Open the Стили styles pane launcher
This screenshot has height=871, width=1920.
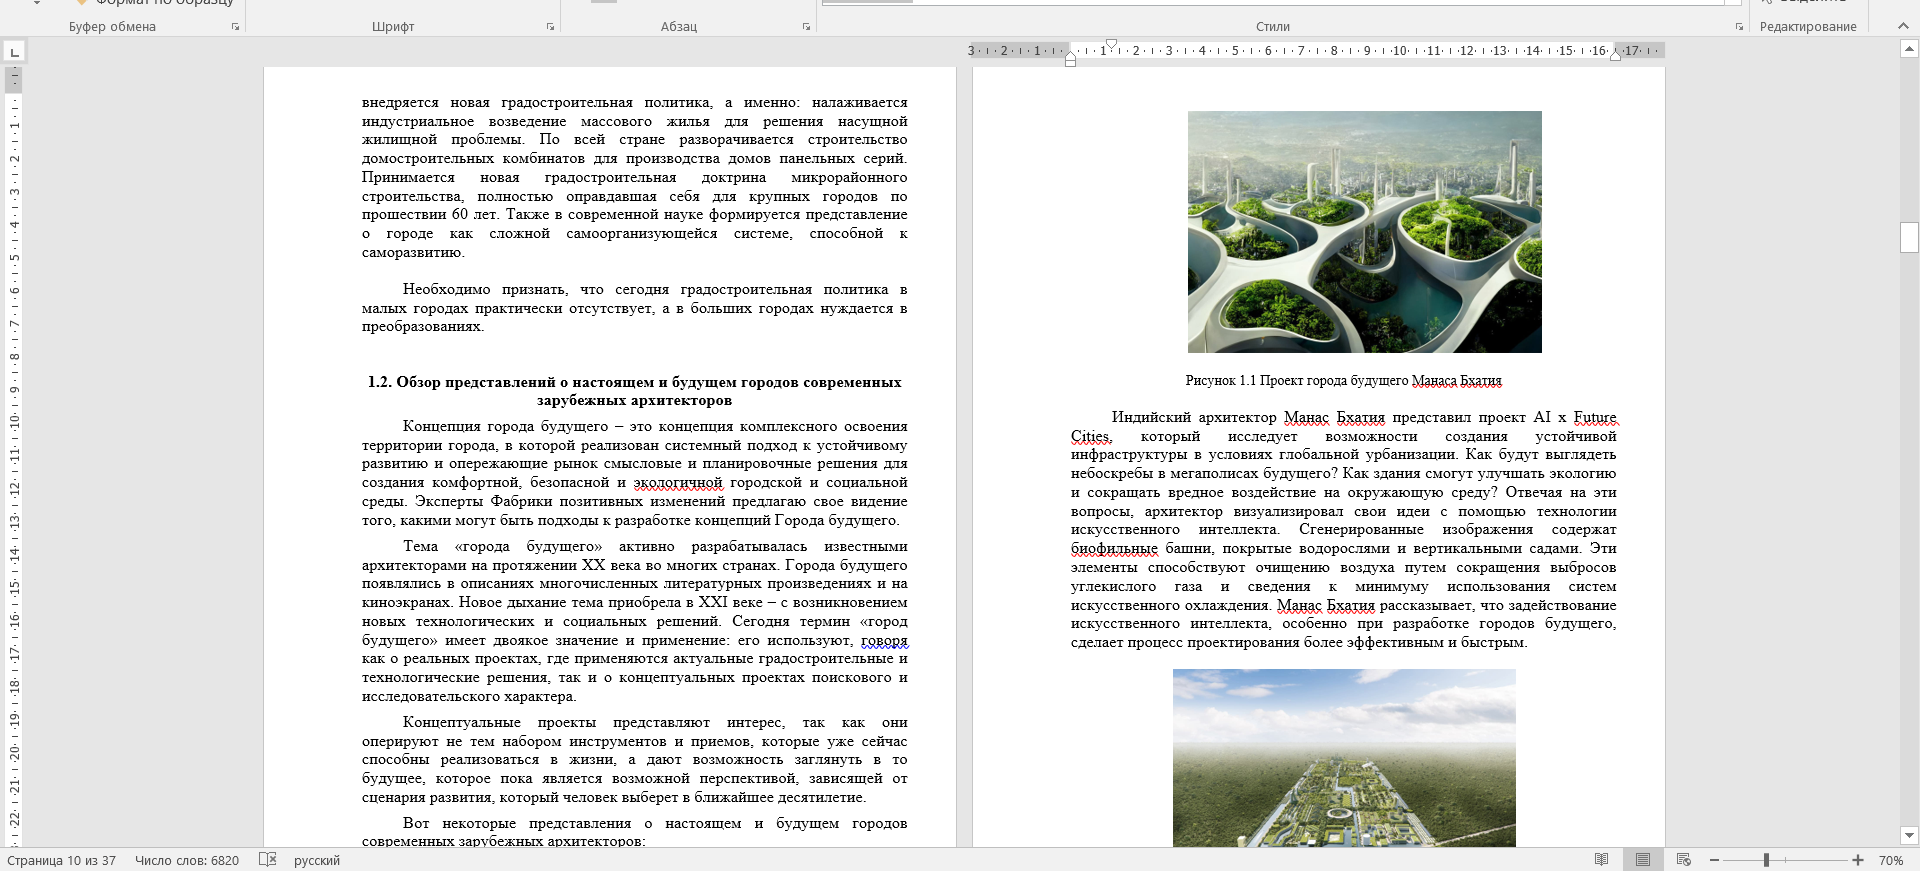[x=1739, y=27]
